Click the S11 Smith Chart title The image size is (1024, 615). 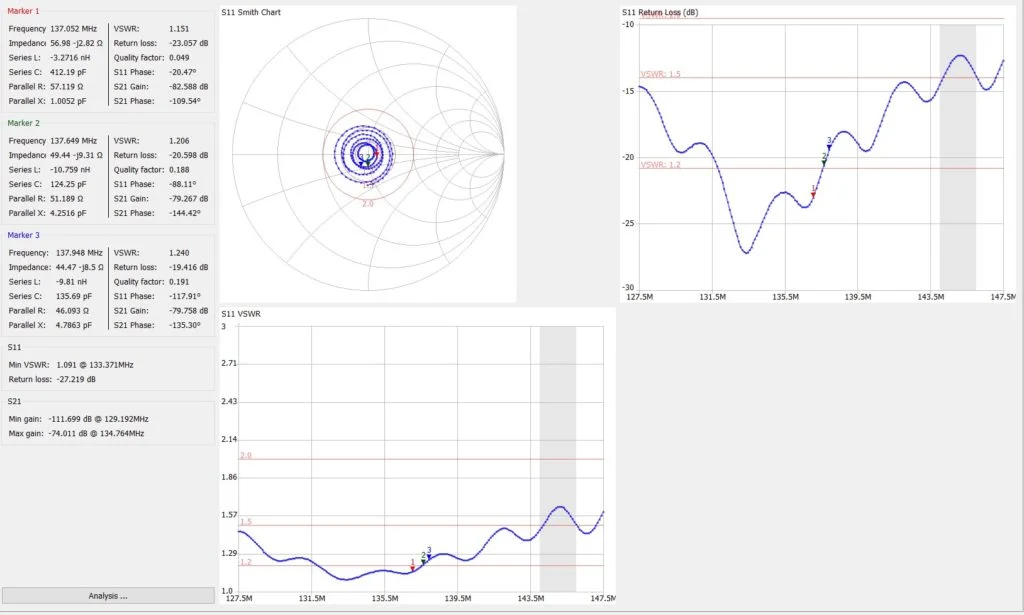click(x=251, y=15)
